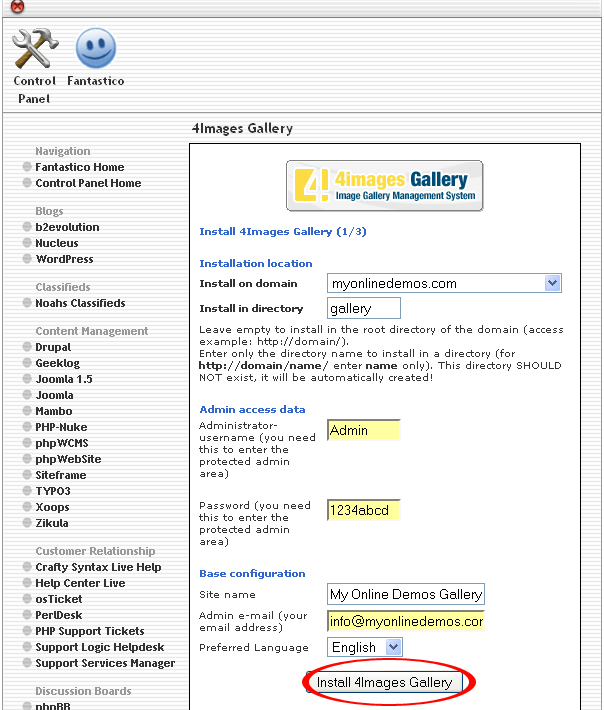Click the red close icon at top-left

[x=17, y=6]
